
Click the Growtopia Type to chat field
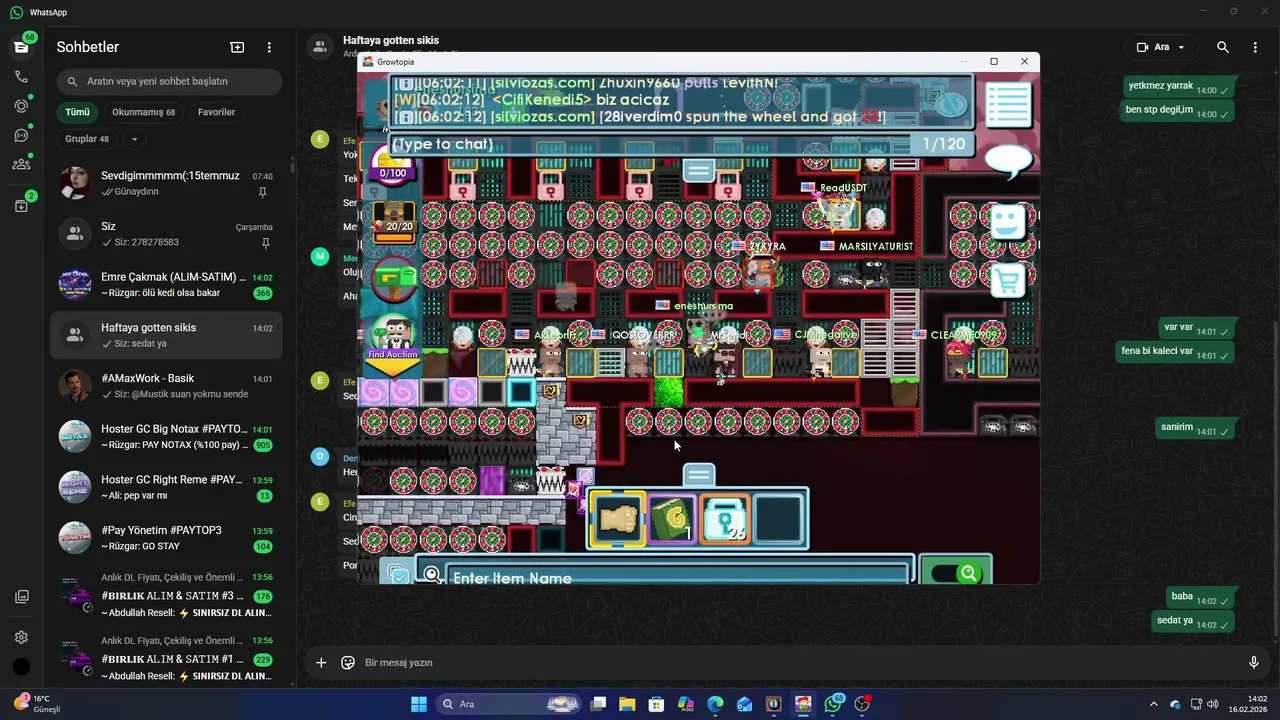pos(650,144)
